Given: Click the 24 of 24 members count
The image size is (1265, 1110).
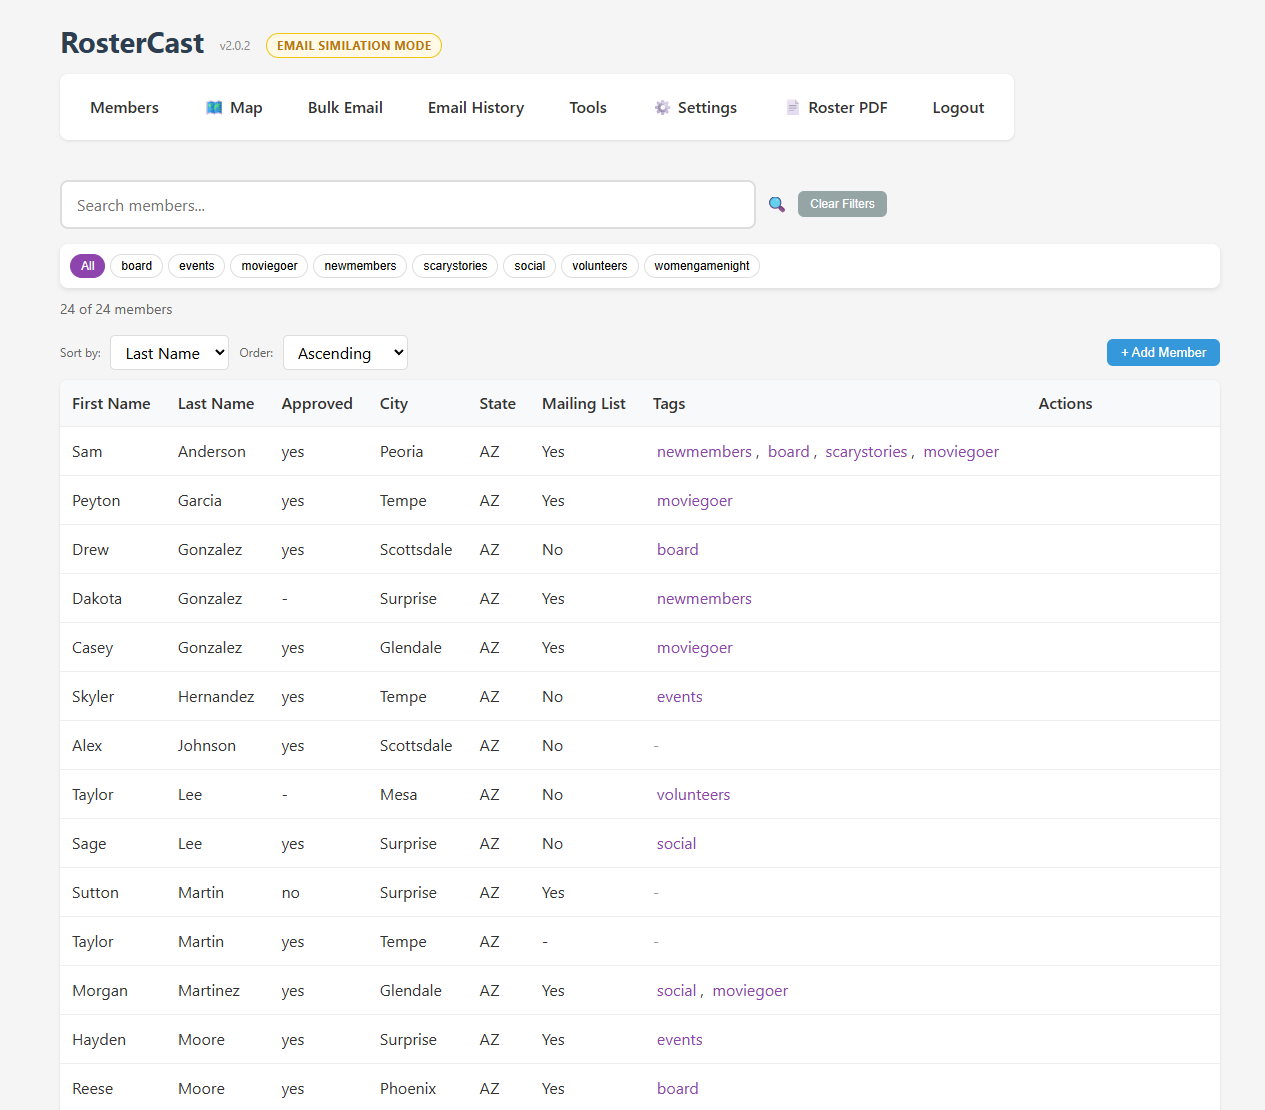Looking at the screenshot, I should (116, 309).
